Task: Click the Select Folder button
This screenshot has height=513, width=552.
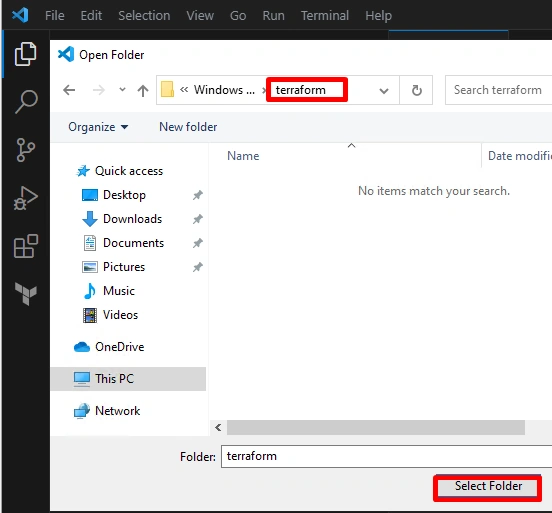Action: click(488, 487)
